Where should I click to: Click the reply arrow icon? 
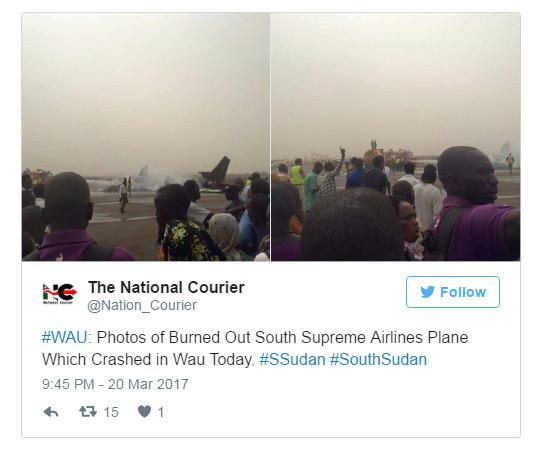51,411
